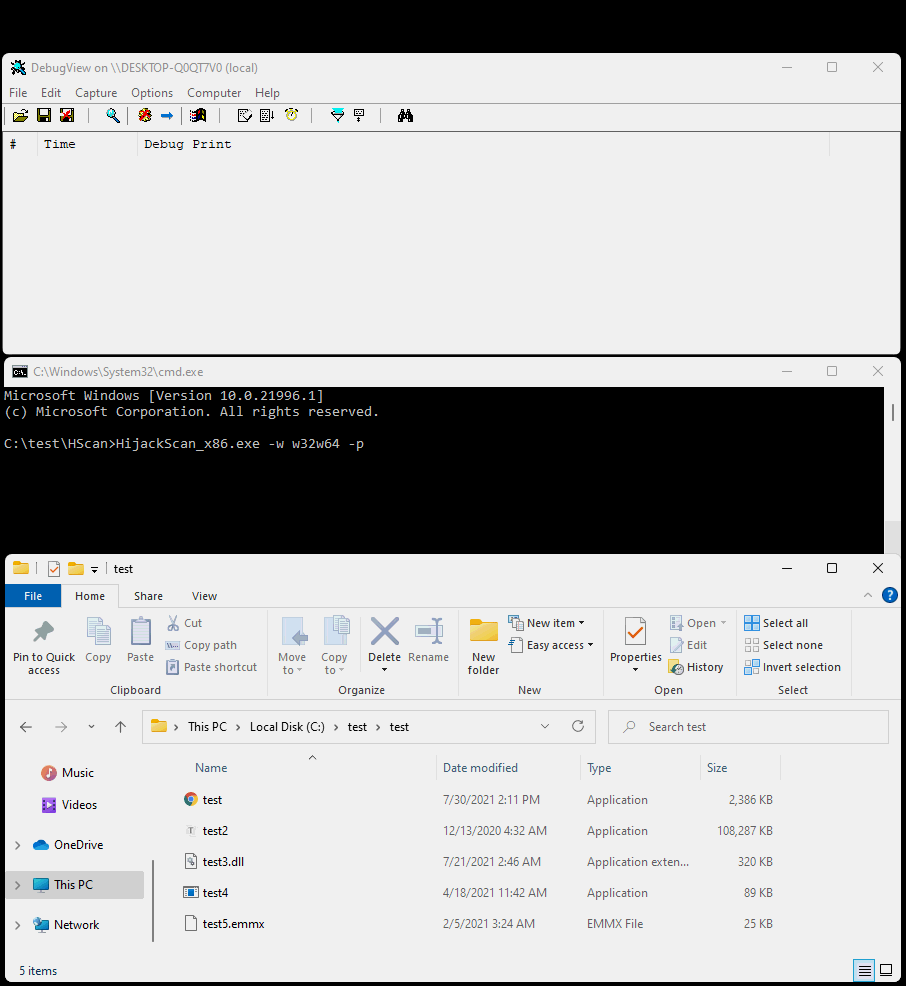Toggle Capture Win32 flag icon in DebugView
This screenshot has height=986, width=906.
click(198, 116)
